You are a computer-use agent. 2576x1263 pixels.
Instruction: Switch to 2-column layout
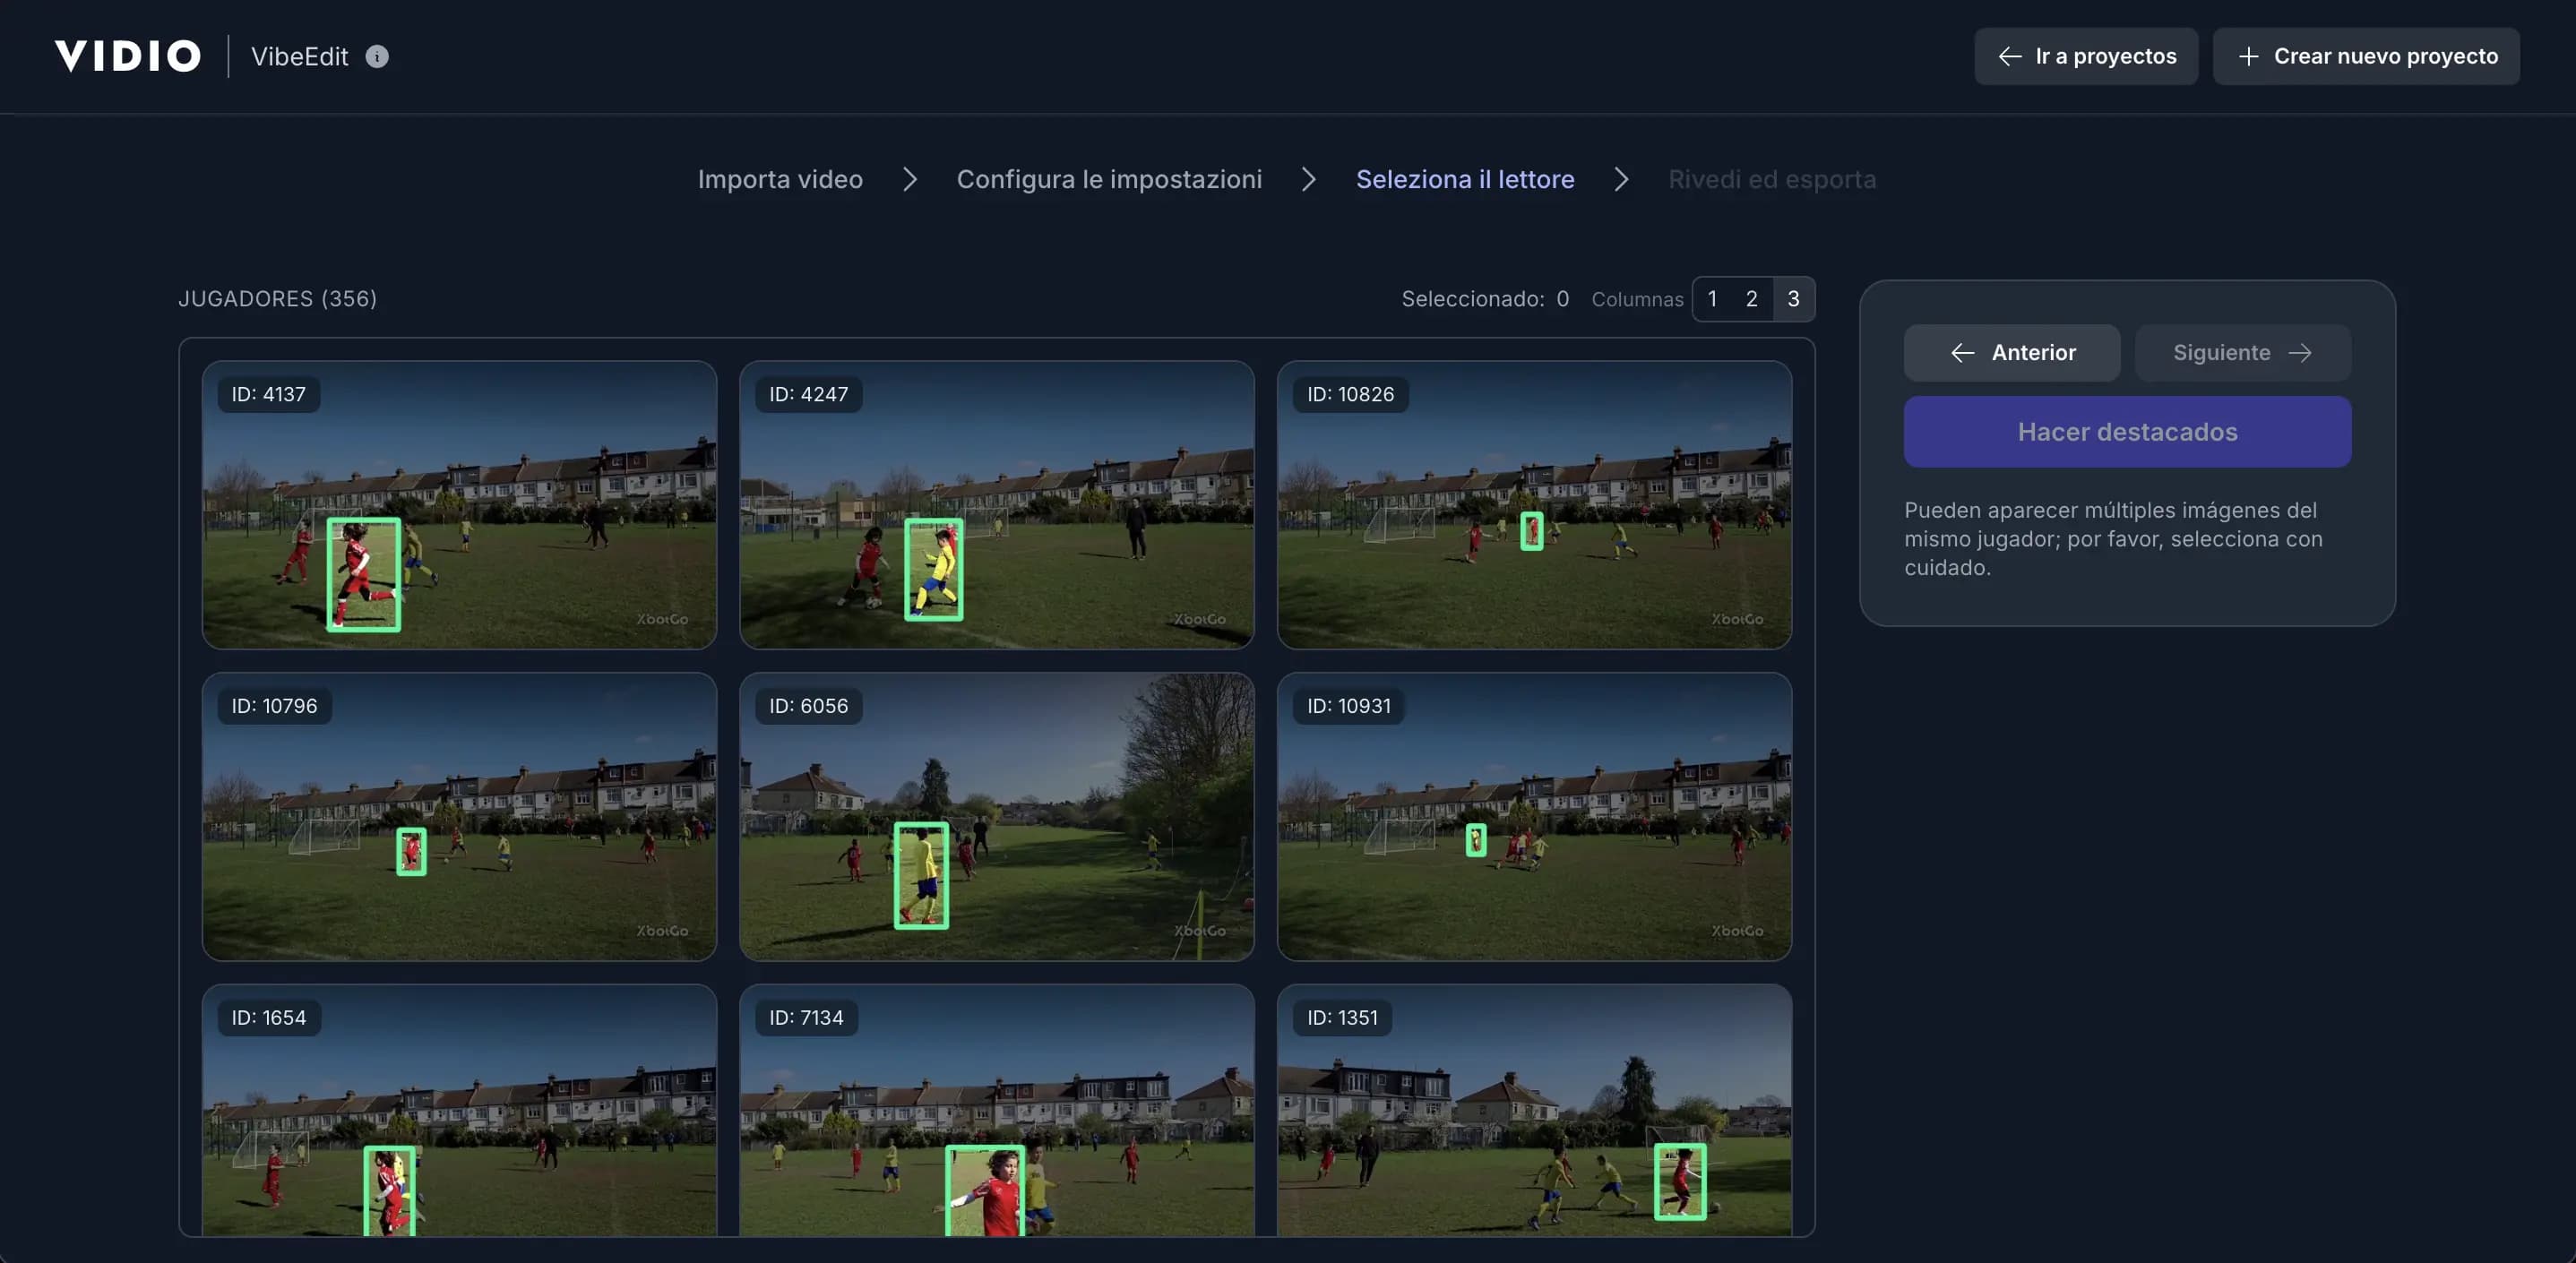tap(1751, 298)
